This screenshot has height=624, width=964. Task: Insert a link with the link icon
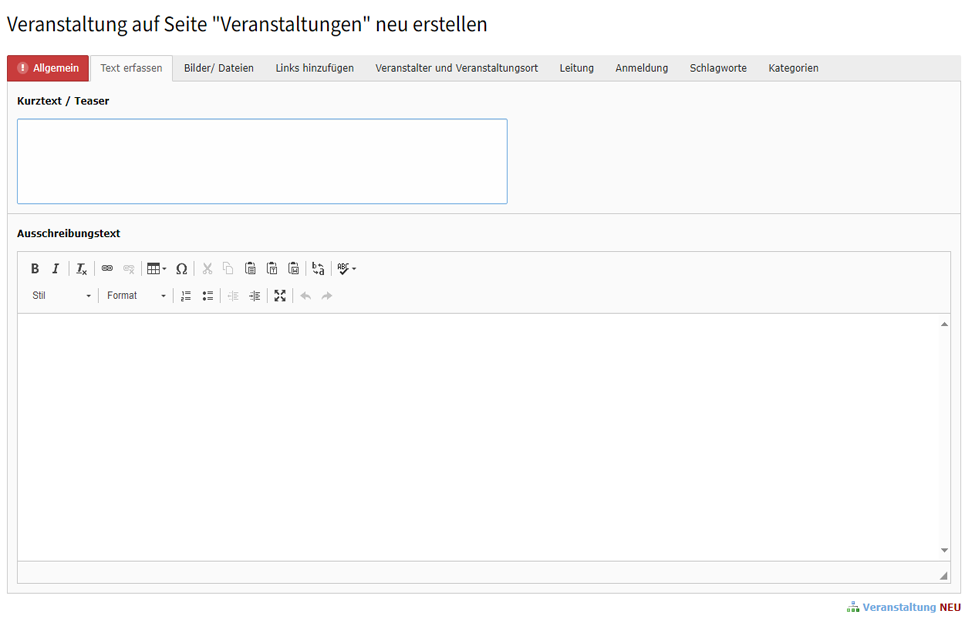[107, 269]
